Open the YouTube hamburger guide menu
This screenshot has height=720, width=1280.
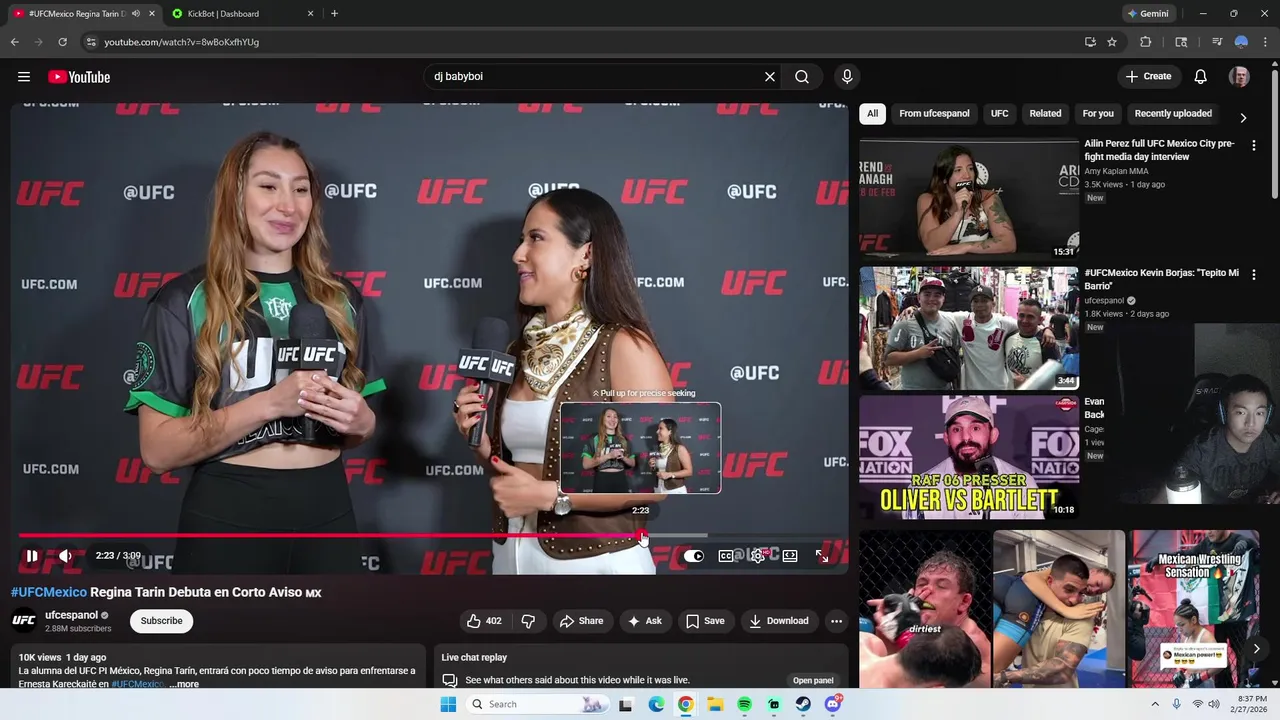[x=24, y=77]
